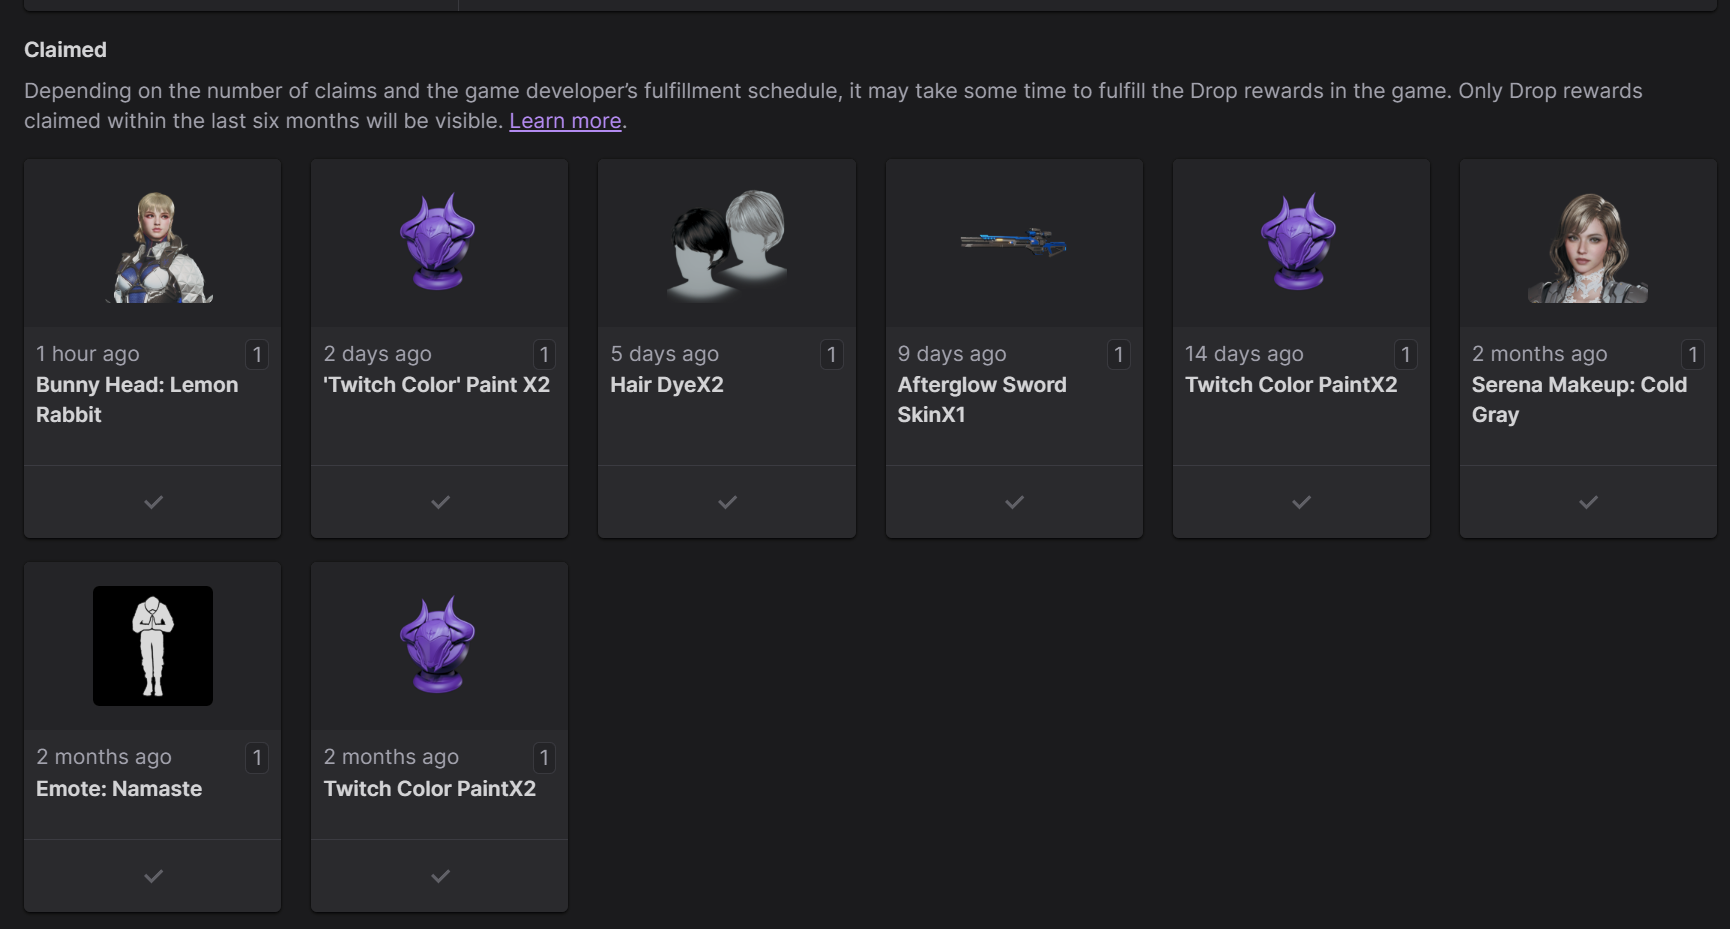Viewport: 1730px width, 929px height.
Task: Select the Bunny Head character image
Action: click(x=159, y=247)
